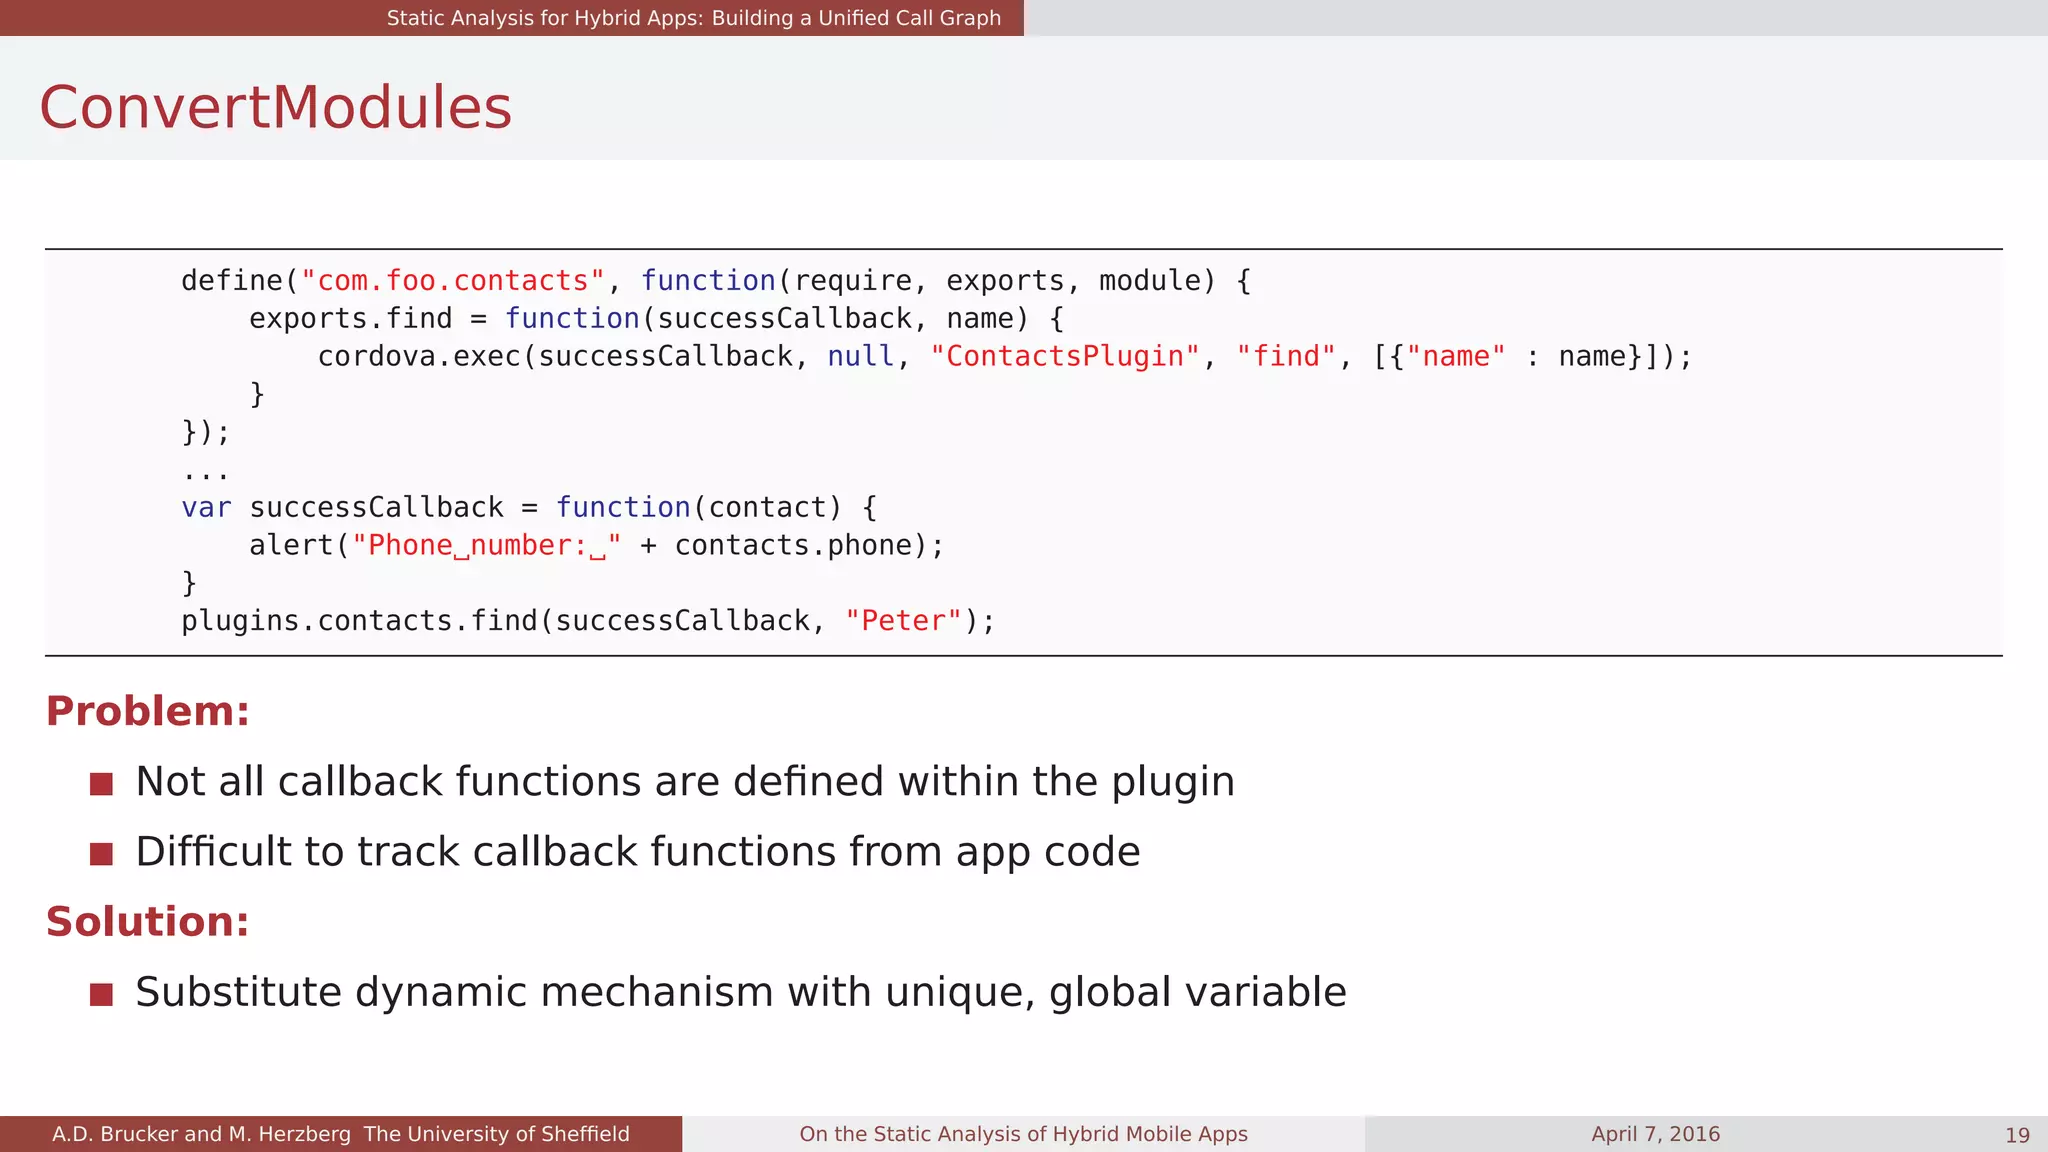The height and width of the screenshot is (1152, 2048).
Task: Click the footer text 'A.D. Brucker and M. Herzberg The University of Sheffield'
Action: 341,1134
